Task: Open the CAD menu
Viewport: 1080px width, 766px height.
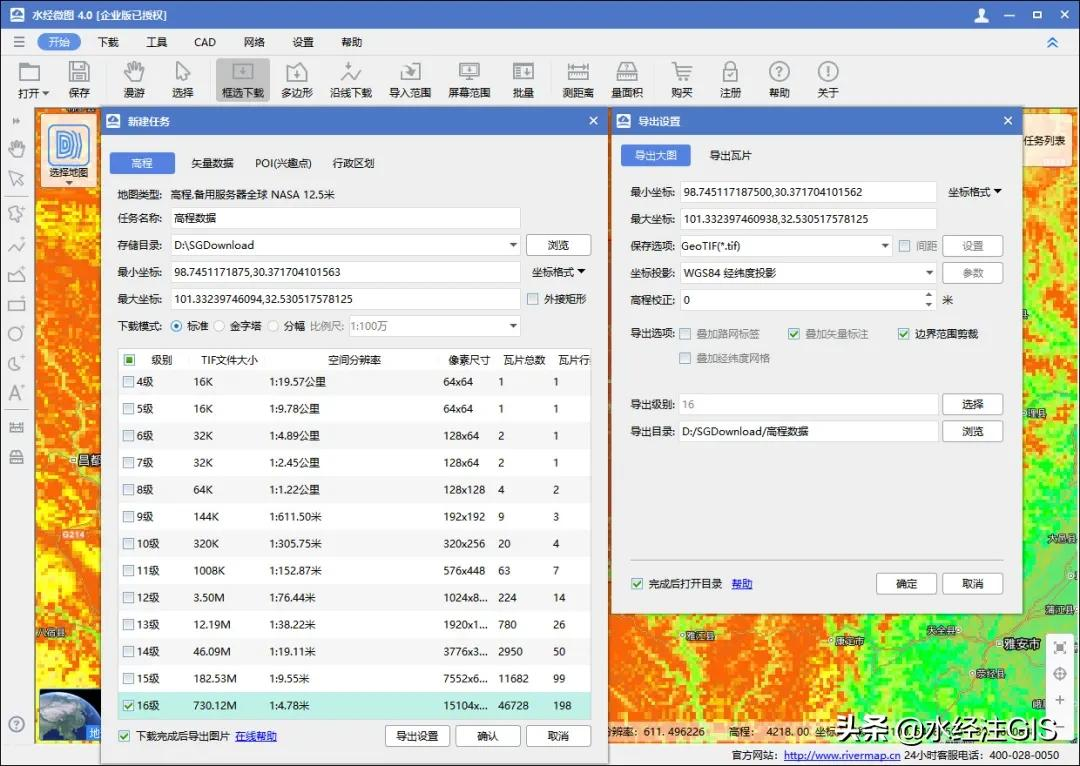Action: click(x=205, y=42)
